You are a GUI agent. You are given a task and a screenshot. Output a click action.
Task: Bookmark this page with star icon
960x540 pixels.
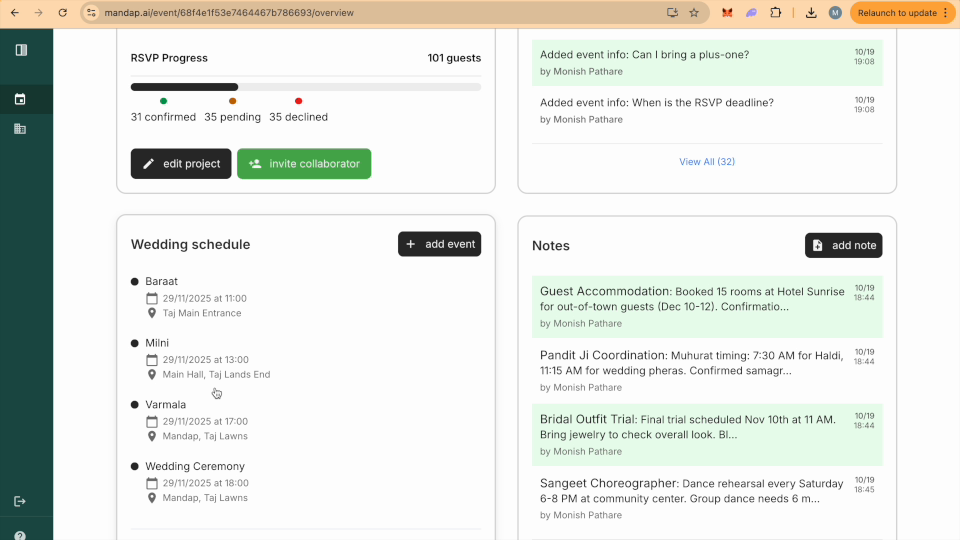694,13
